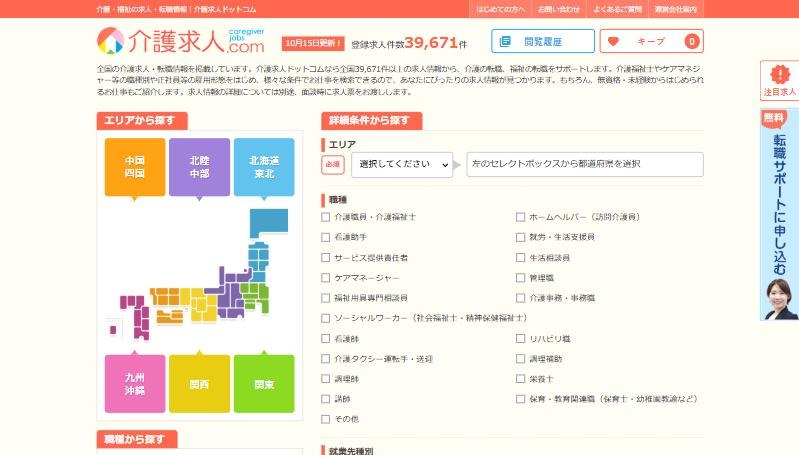Open お問い合わせ in top navigation
Screen dimensions: 799x455
[x=558, y=9]
